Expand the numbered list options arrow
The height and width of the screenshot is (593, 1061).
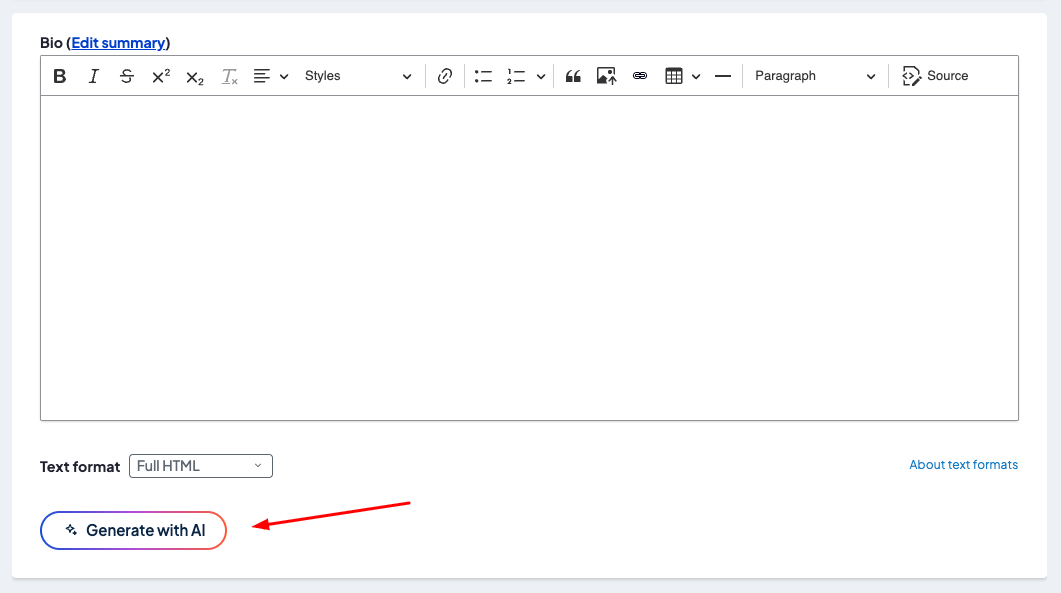(541, 76)
